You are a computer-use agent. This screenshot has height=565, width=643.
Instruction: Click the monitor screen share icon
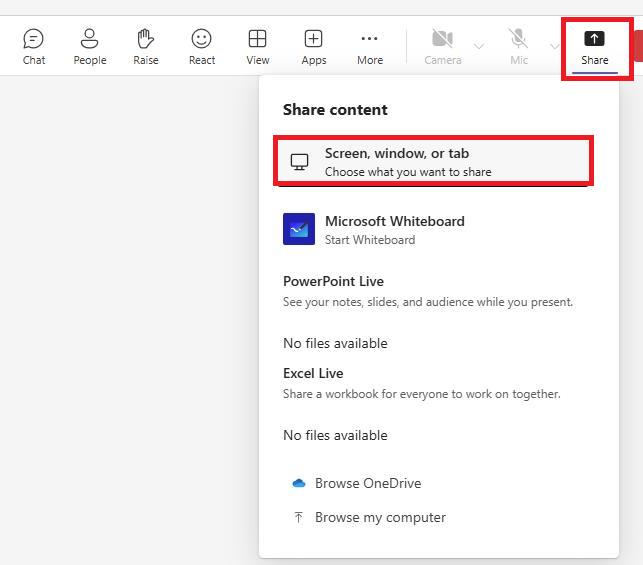(x=299, y=162)
